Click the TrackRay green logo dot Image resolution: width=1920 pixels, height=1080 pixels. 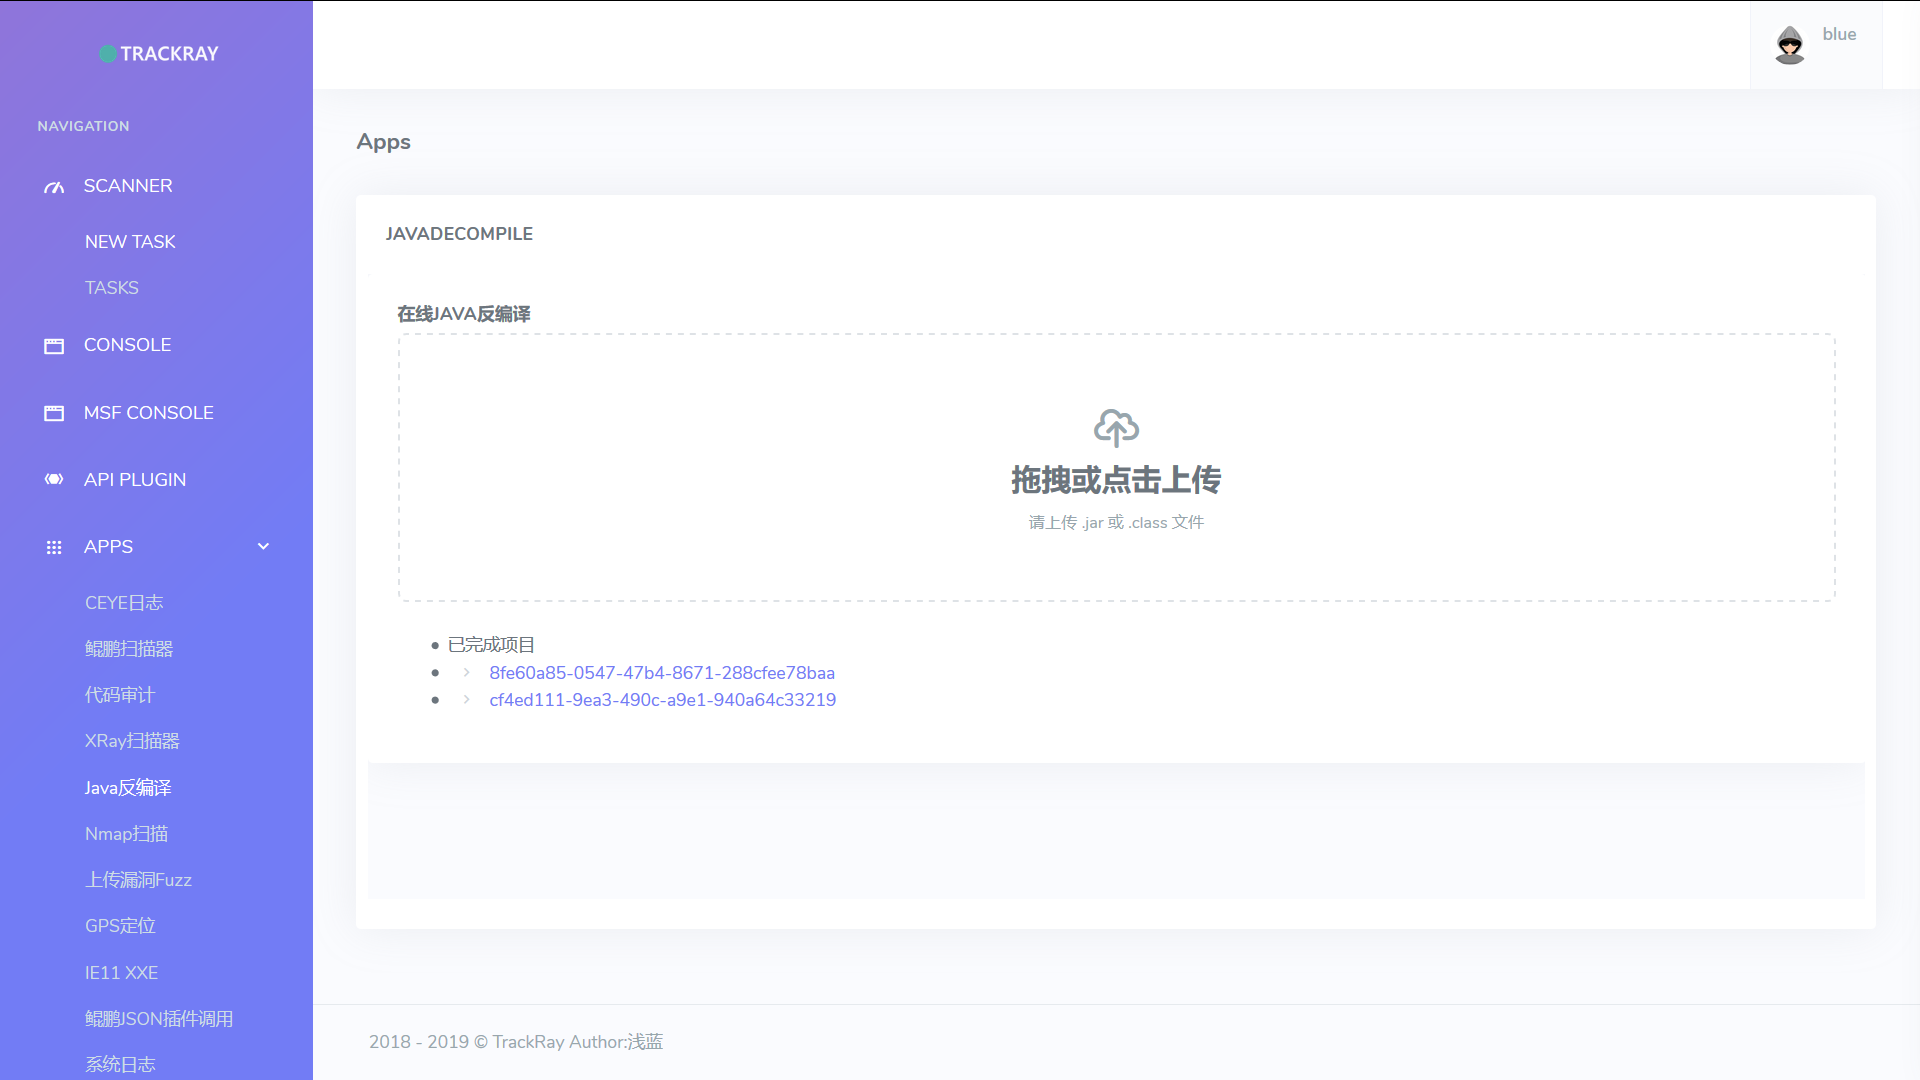(x=107, y=54)
